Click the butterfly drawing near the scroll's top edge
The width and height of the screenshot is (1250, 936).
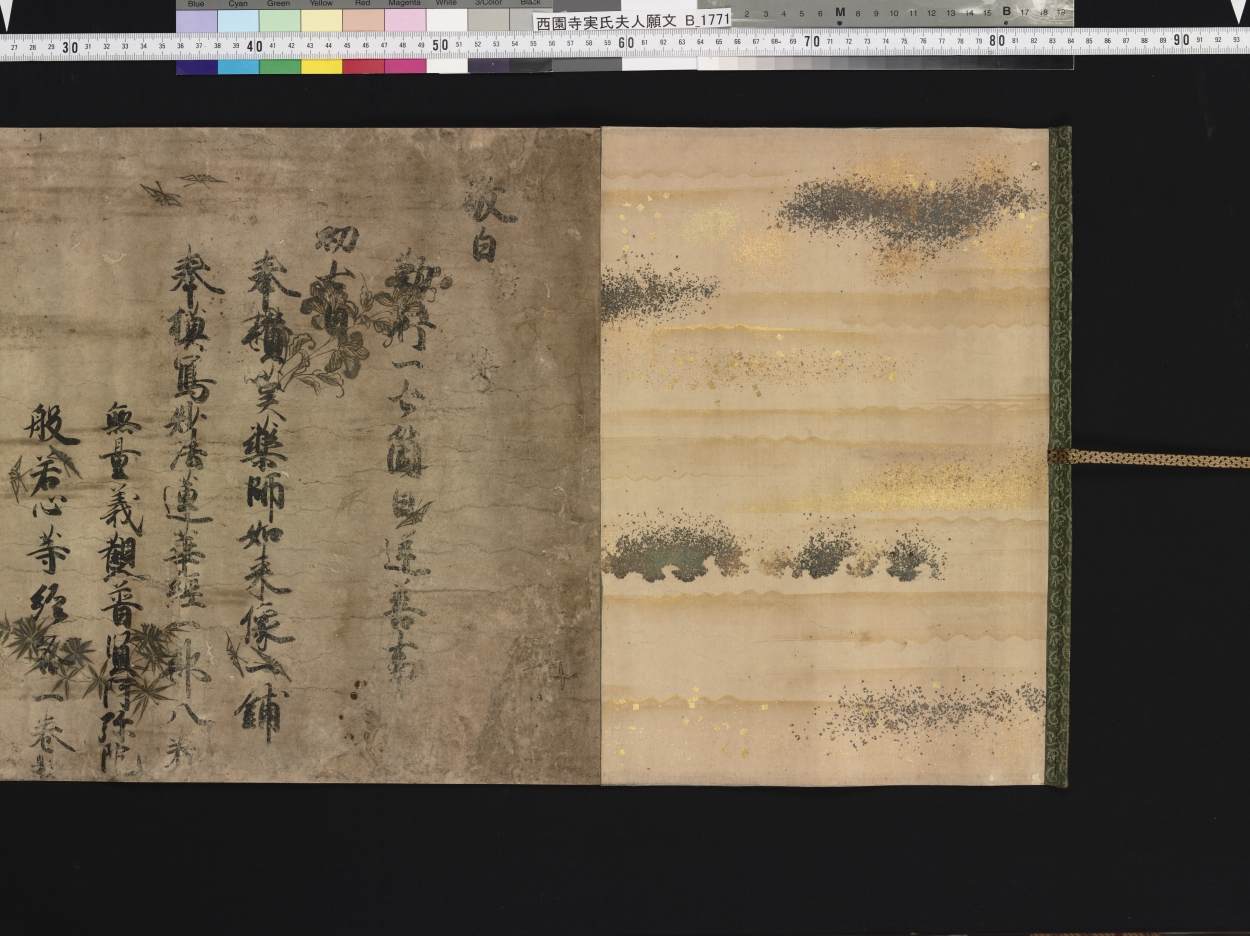pos(184,187)
